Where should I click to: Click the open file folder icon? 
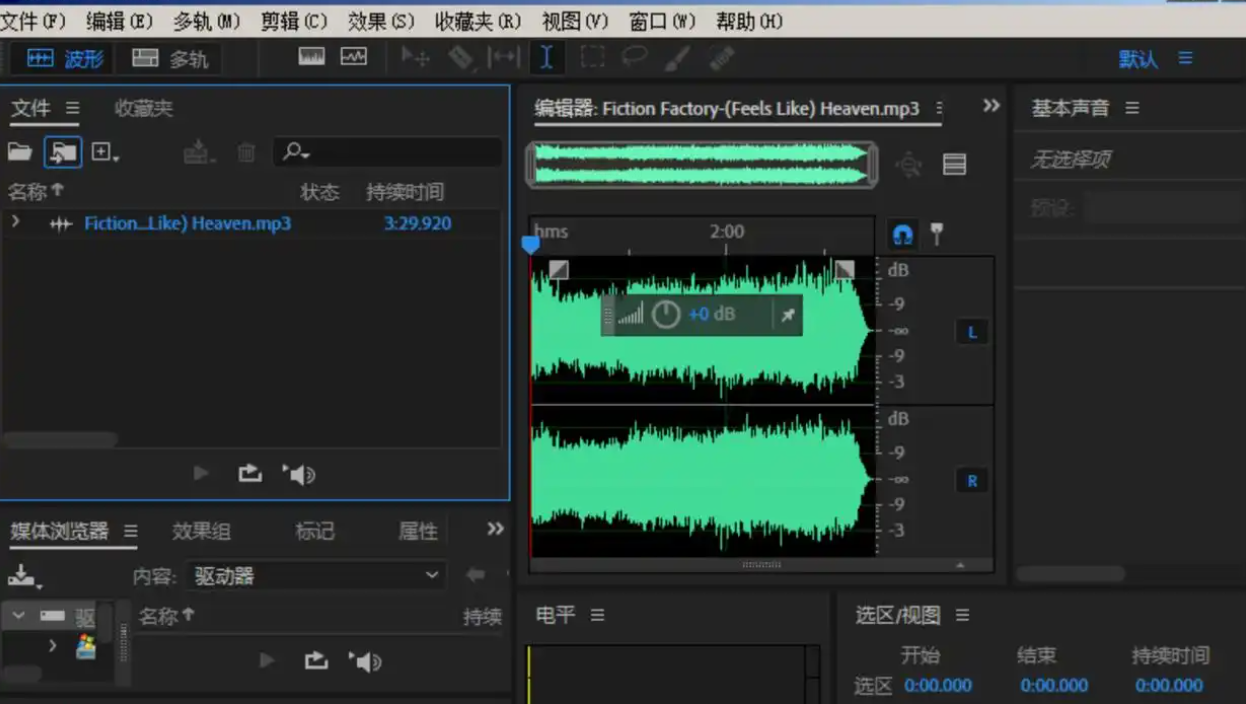point(20,152)
